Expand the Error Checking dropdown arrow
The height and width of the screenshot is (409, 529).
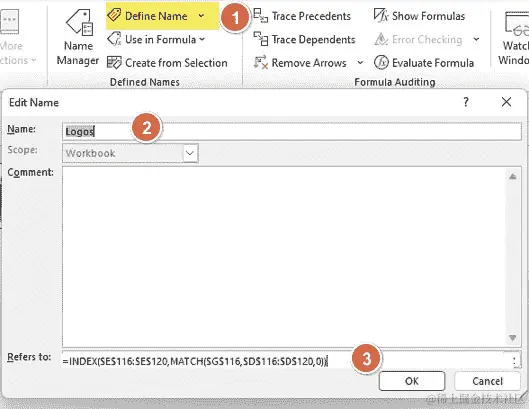[476, 39]
